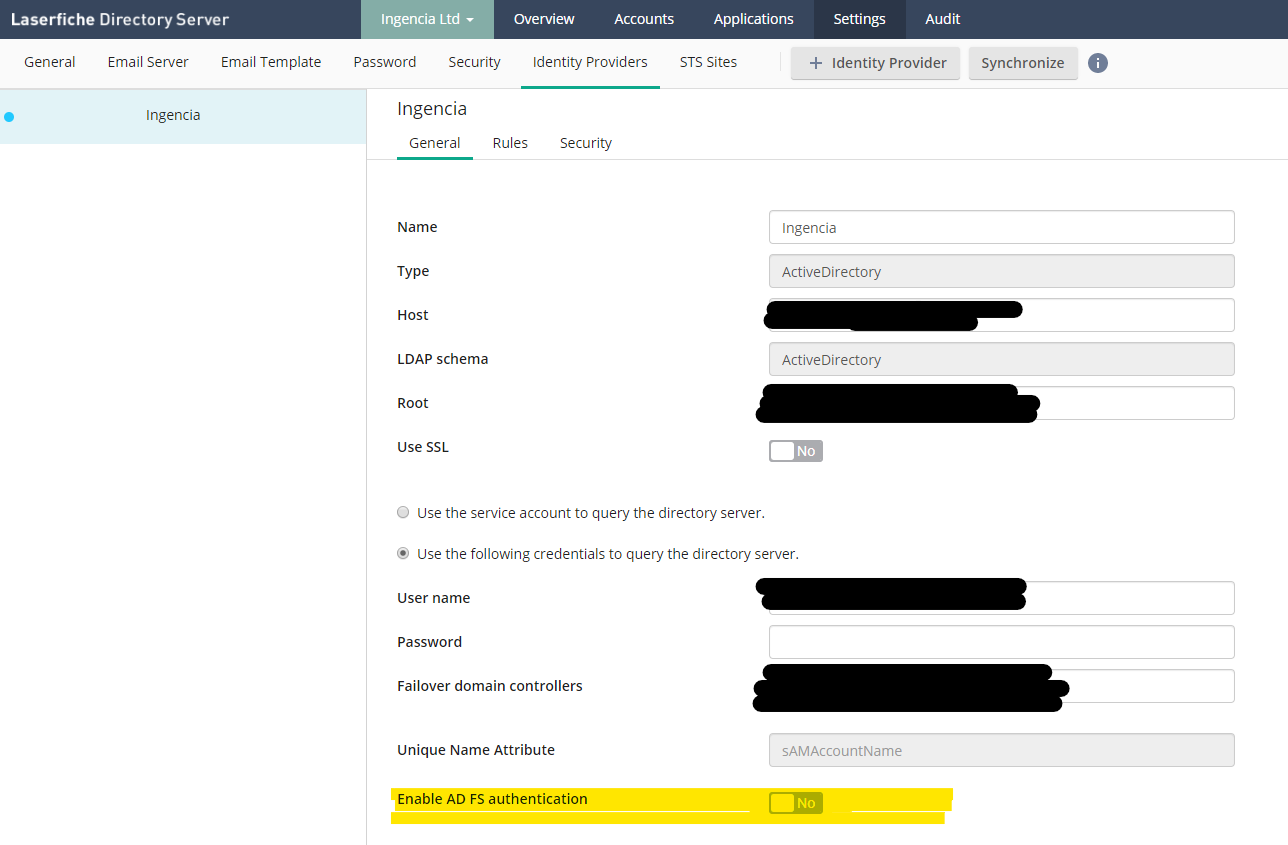Click the 'Enable AD FS authentication' label
The height and width of the screenshot is (845, 1288).
coord(492,799)
